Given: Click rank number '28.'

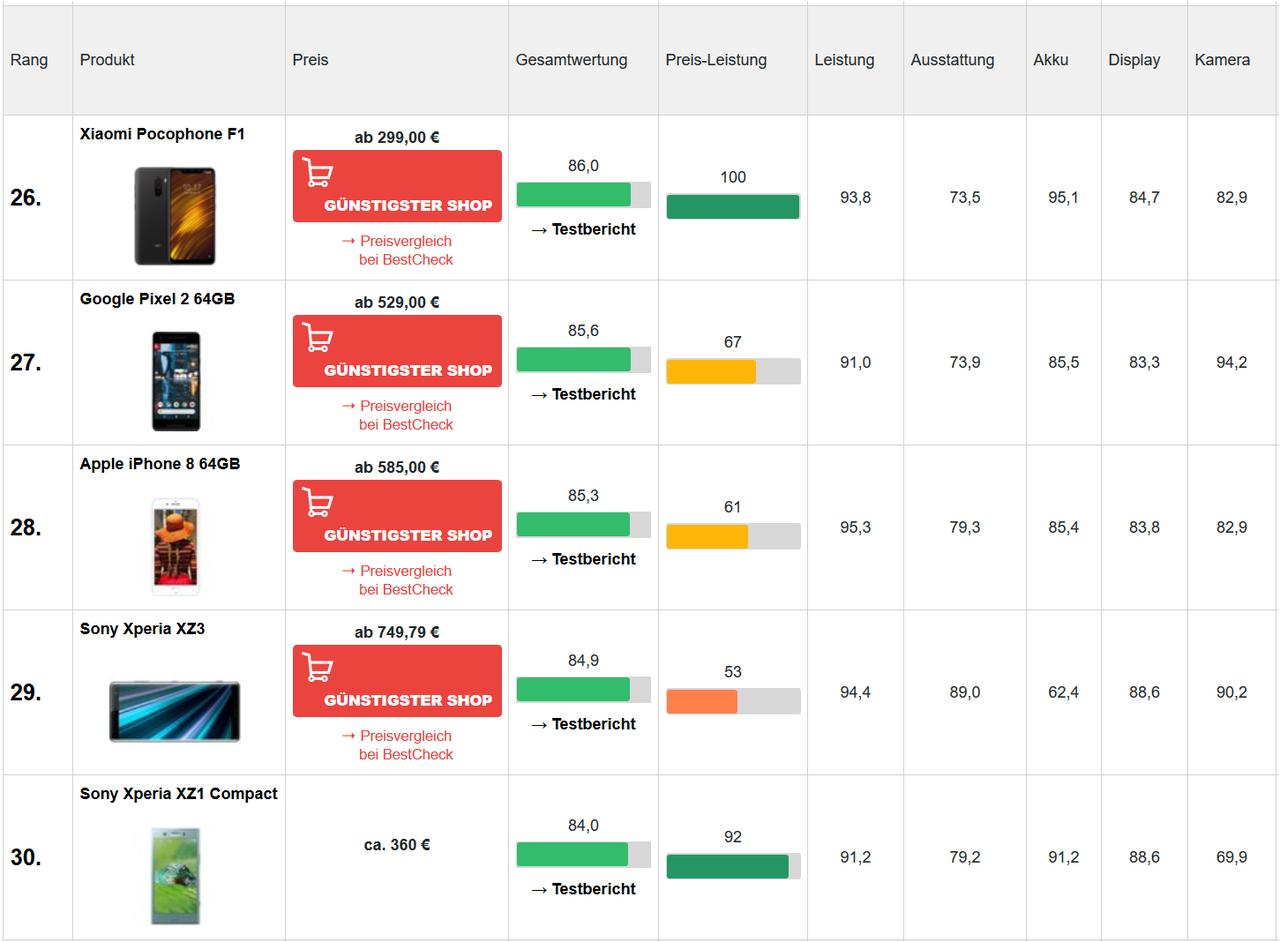Looking at the screenshot, I should (x=26, y=528).
